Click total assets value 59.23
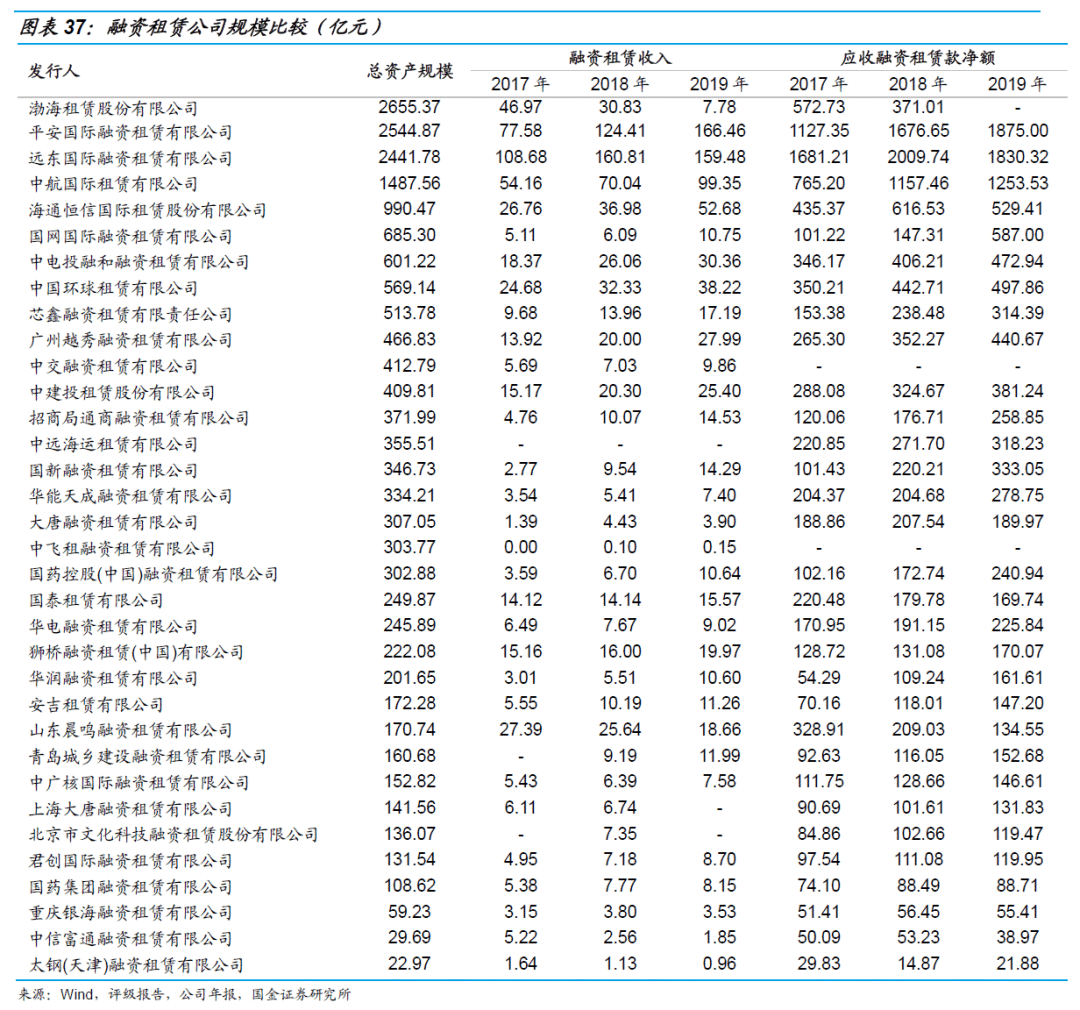This screenshot has width=1080, height=1010. (x=409, y=911)
